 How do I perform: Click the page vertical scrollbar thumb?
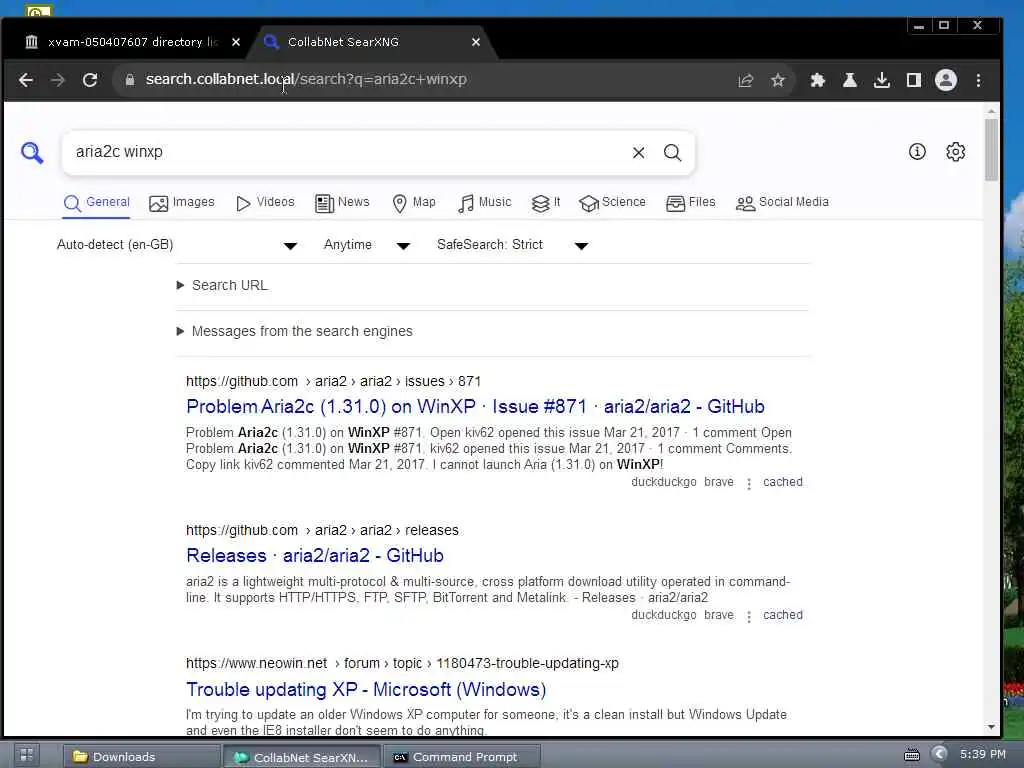991,150
